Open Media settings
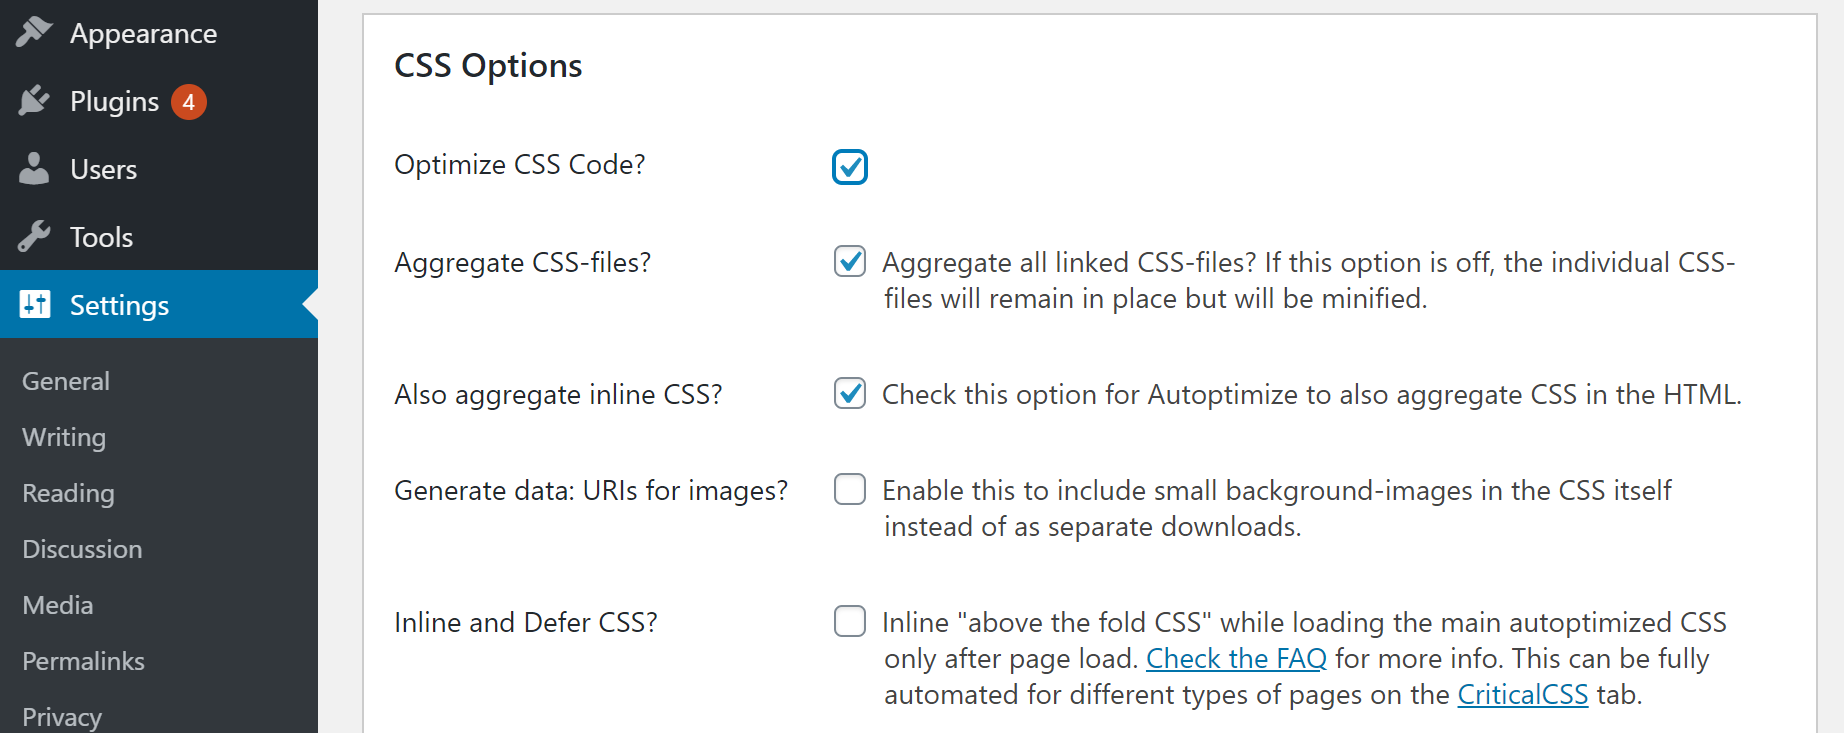Viewport: 1844px width, 733px height. (x=58, y=605)
